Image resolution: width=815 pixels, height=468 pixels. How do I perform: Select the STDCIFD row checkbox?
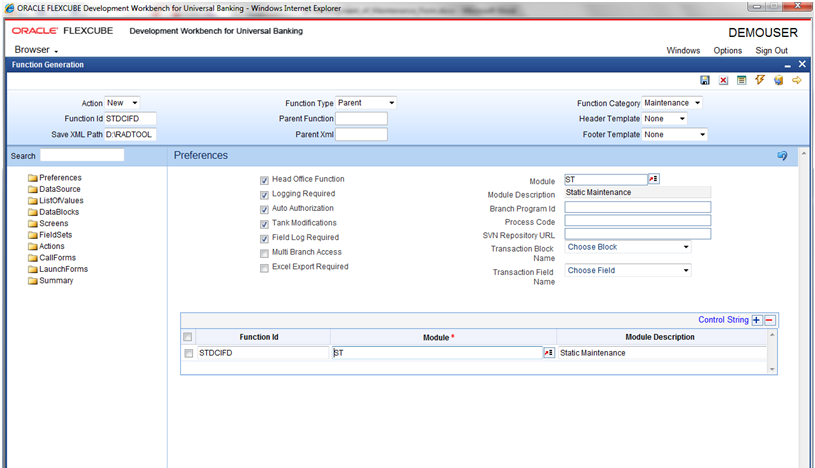pos(189,354)
